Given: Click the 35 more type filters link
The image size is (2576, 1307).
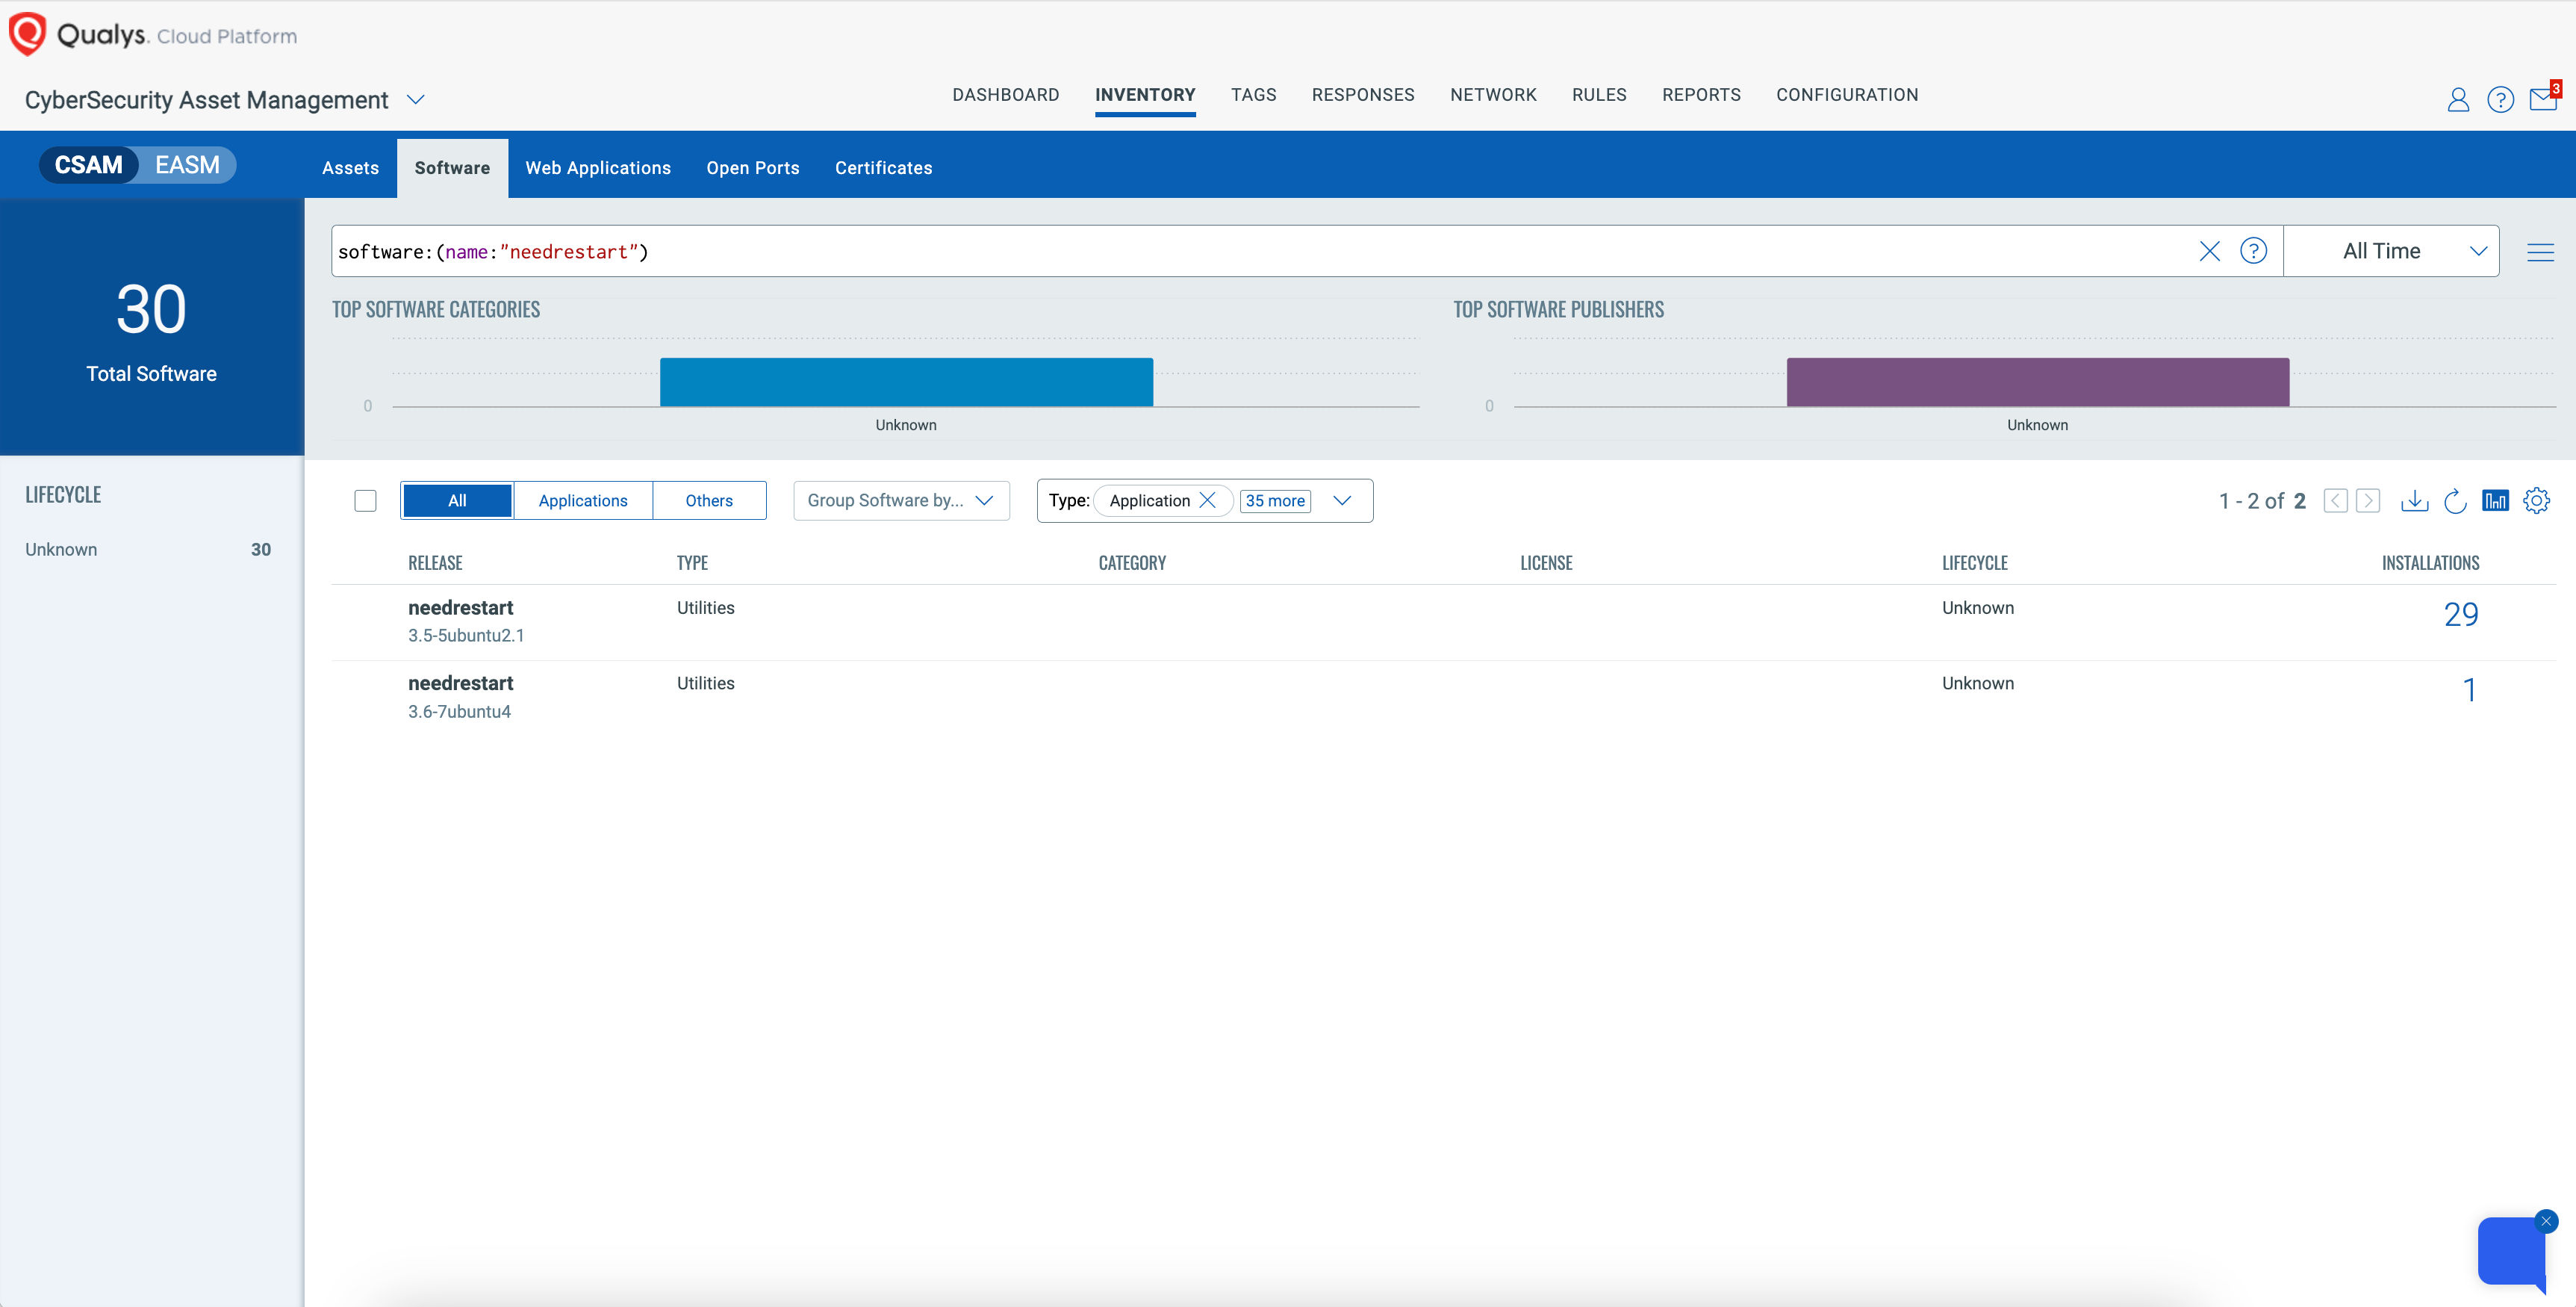Looking at the screenshot, I should [x=1274, y=501].
